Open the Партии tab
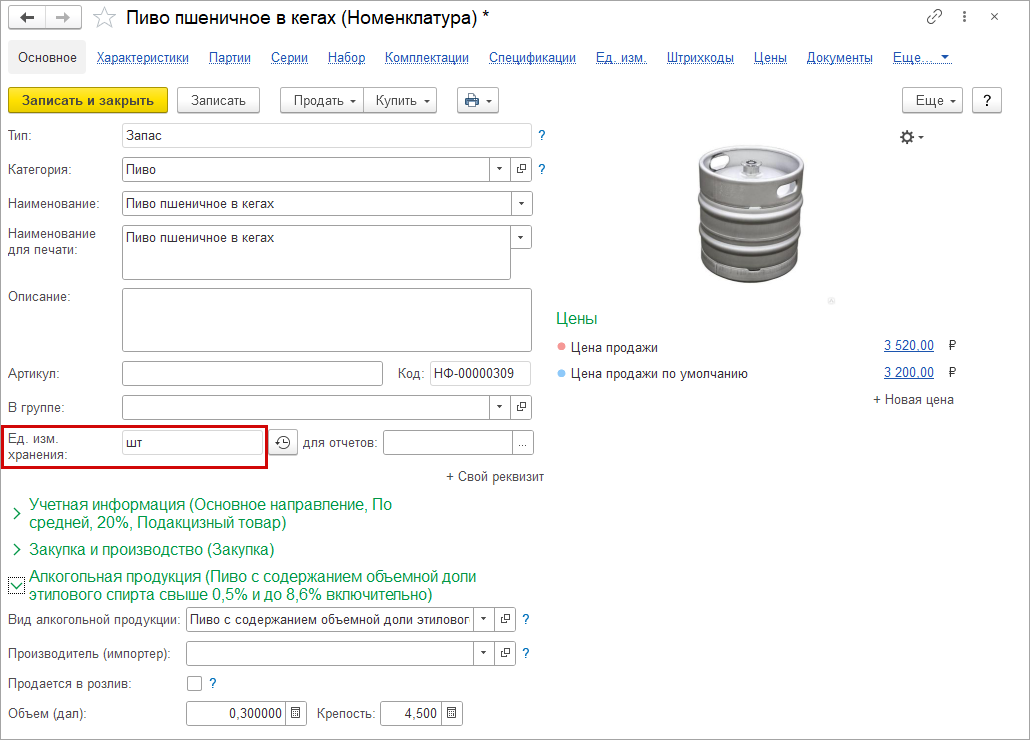Image resolution: width=1030 pixels, height=740 pixels. point(230,58)
